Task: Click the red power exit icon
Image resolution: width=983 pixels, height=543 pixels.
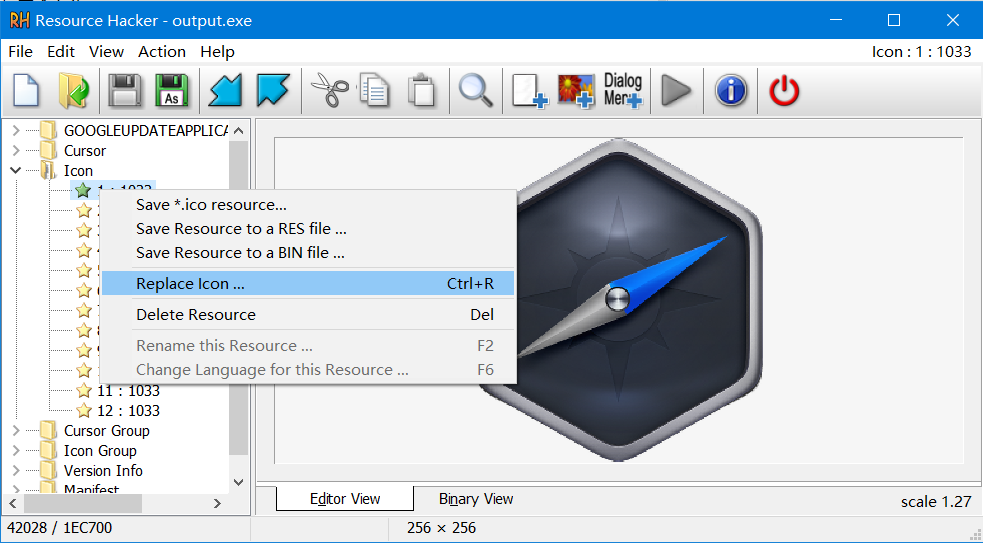Action: tap(784, 91)
